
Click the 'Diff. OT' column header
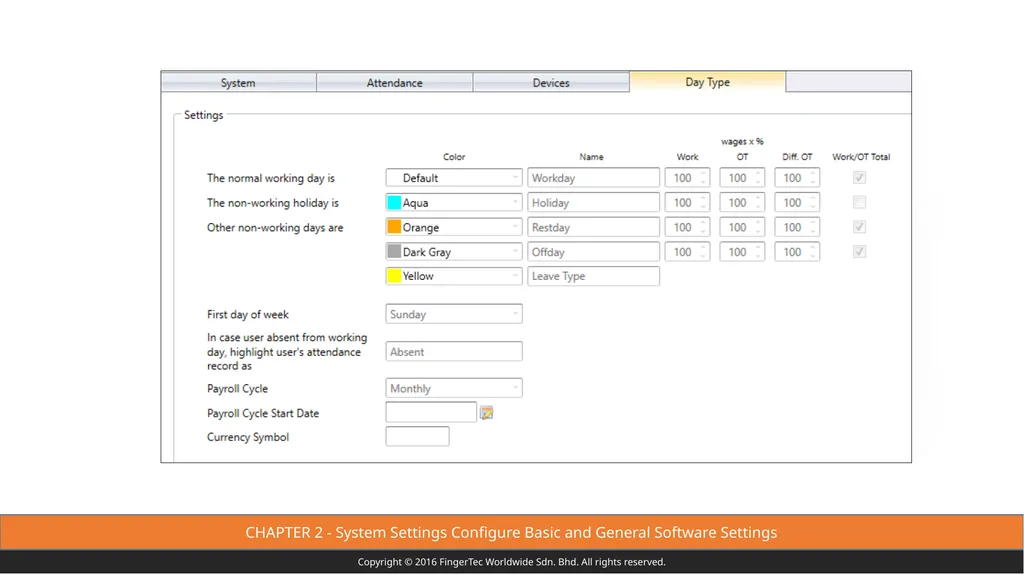(797, 157)
